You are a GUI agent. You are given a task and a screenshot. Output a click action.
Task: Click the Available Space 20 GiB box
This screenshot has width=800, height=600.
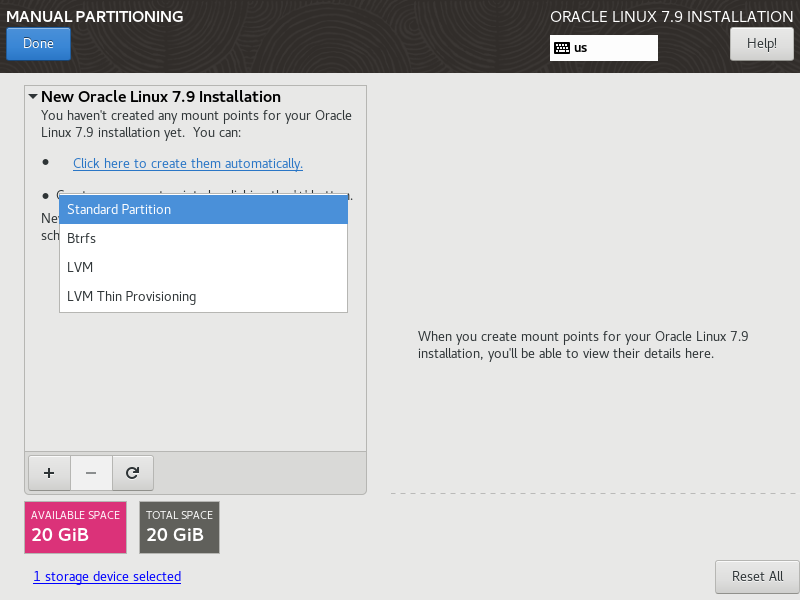tap(76, 527)
